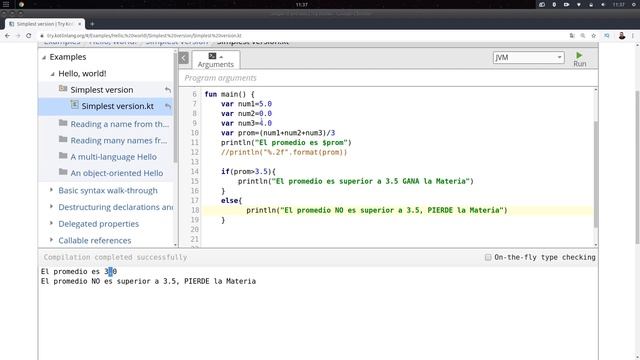Screen dimensions: 640x360
Task: Open the browser three-dot menu
Action: click(633, 36)
